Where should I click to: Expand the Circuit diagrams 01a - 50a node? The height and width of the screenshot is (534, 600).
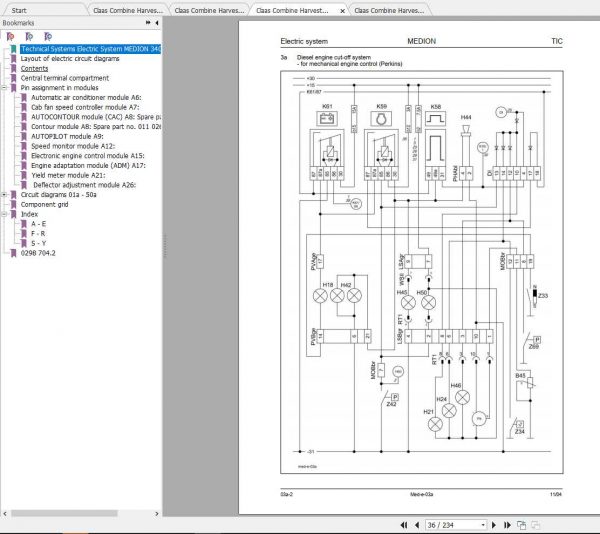click(4, 194)
